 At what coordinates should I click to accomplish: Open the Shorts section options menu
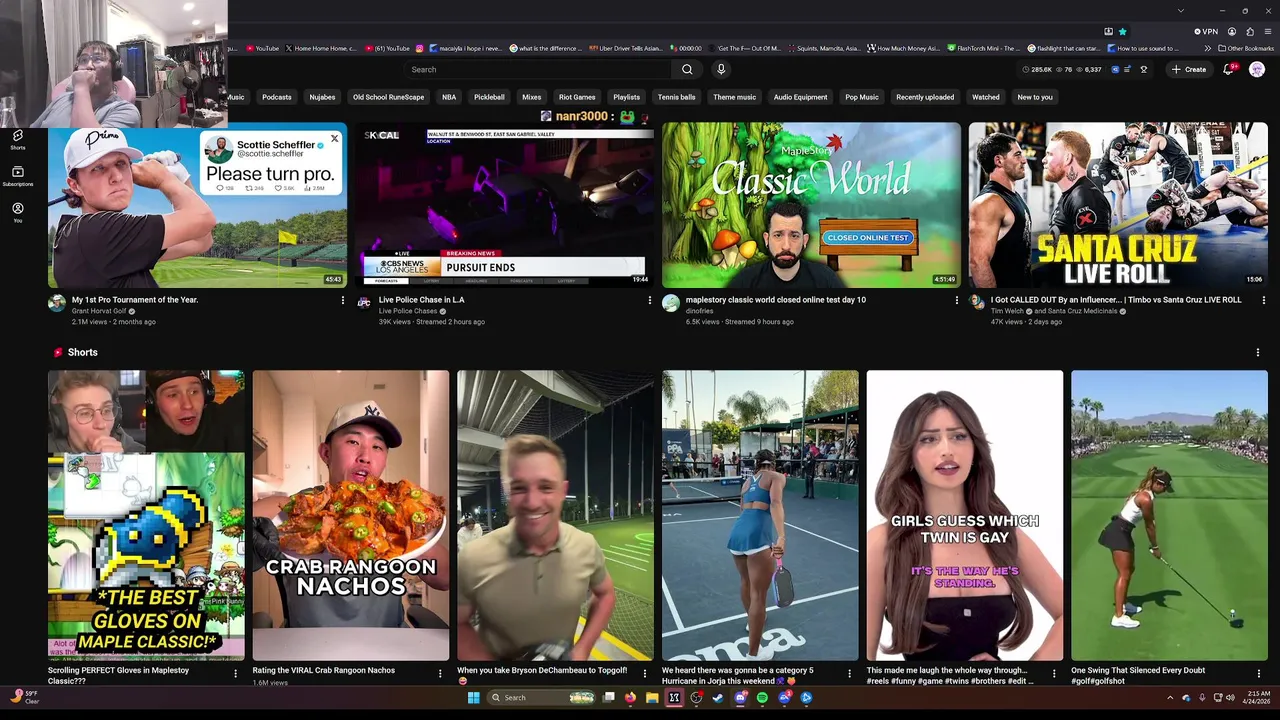(1258, 352)
